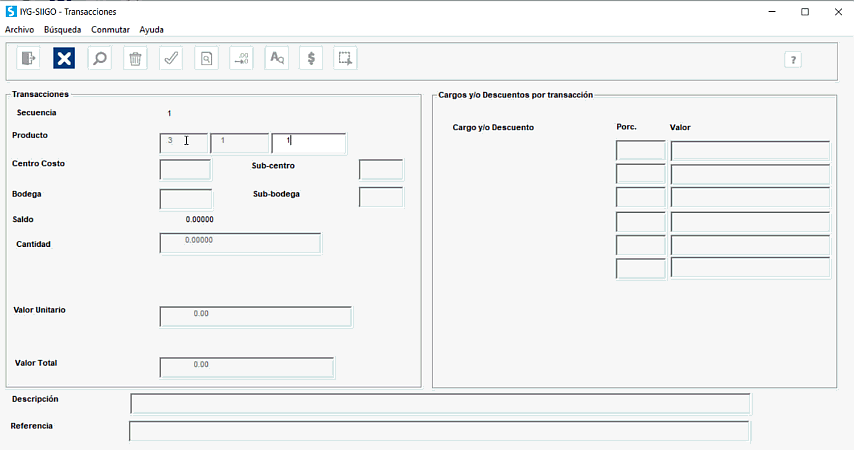Viewport: 854px width, 450px height.
Task: Click the Sub-centro input field
Action: click(x=381, y=169)
